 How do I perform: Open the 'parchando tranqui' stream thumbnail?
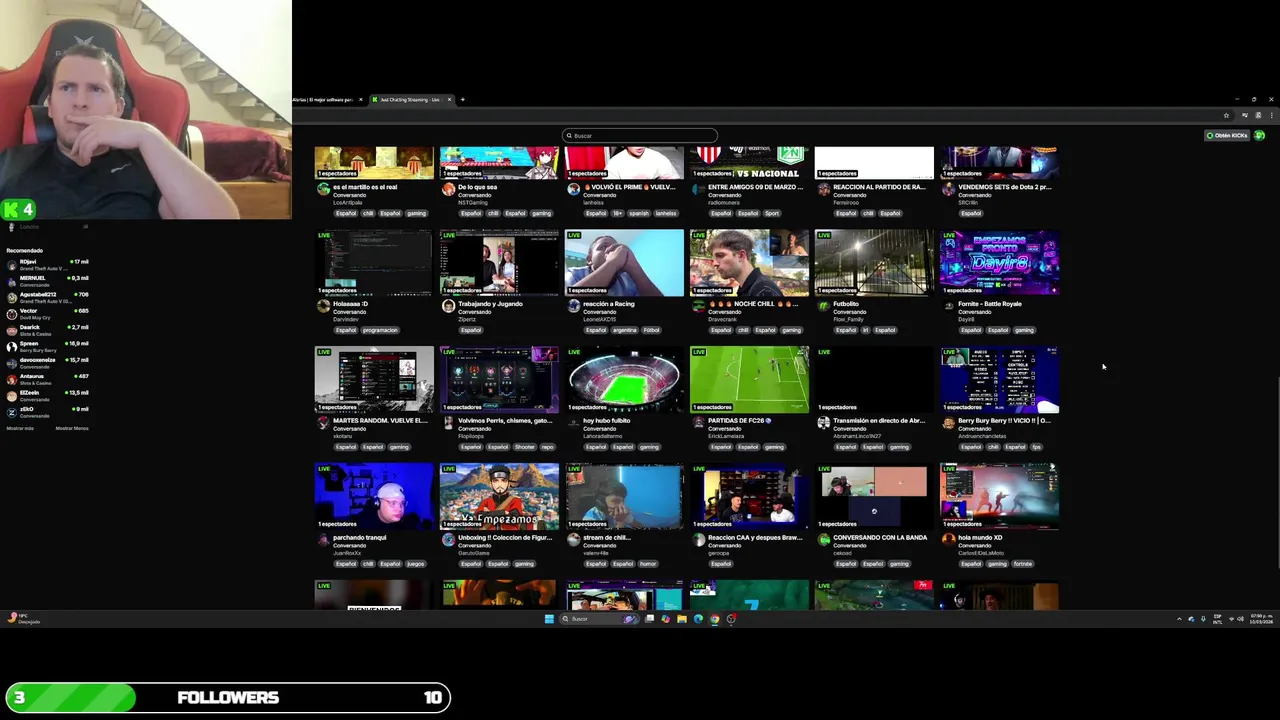click(x=374, y=497)
